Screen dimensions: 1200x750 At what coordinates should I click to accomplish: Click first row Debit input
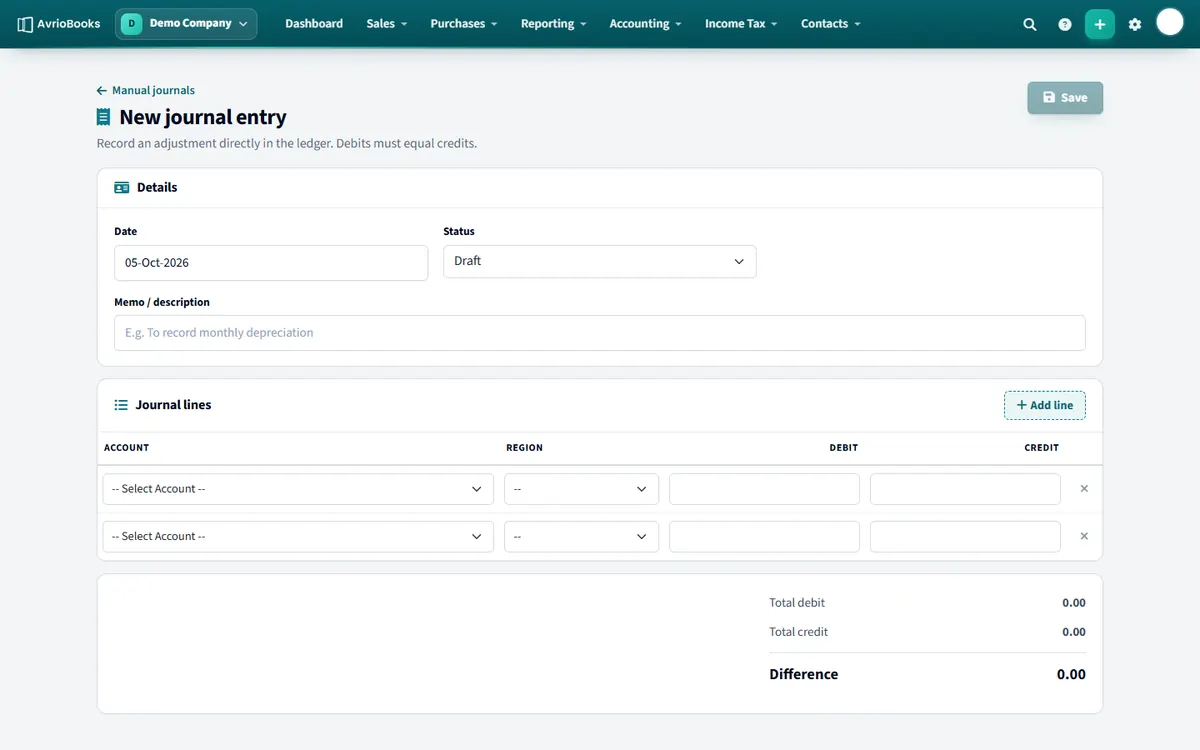[x=764, y=489]
